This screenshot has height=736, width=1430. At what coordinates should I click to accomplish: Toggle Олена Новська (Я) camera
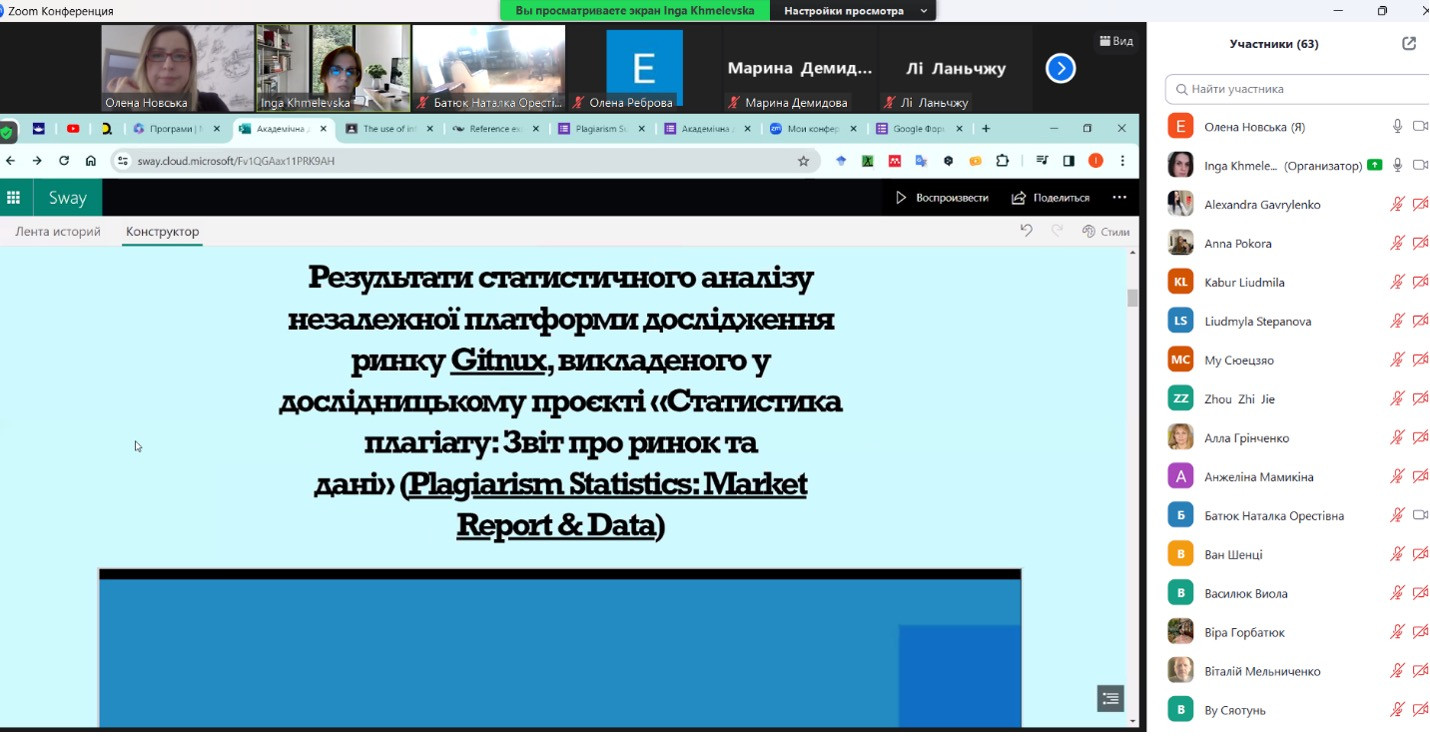(x=1420, y=127)
